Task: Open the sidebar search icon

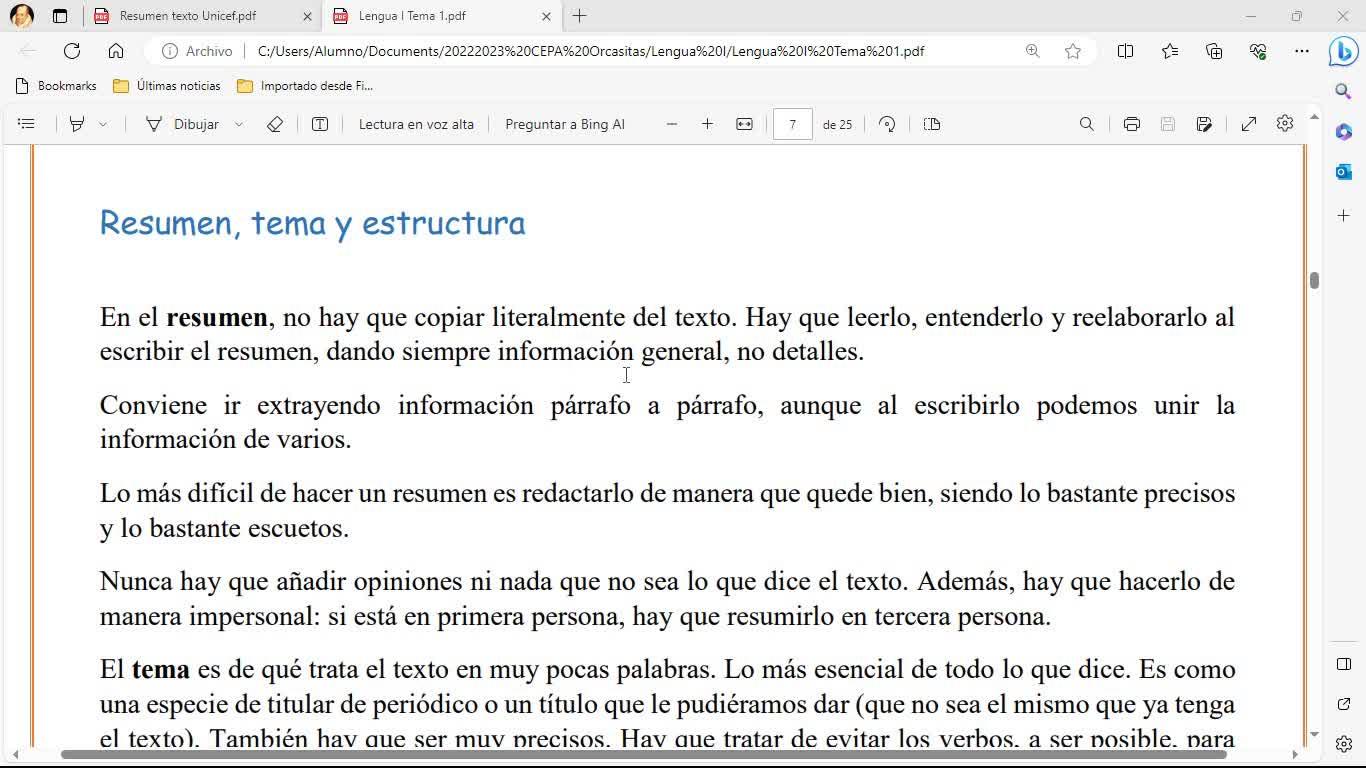Action: coord(1344,91)
